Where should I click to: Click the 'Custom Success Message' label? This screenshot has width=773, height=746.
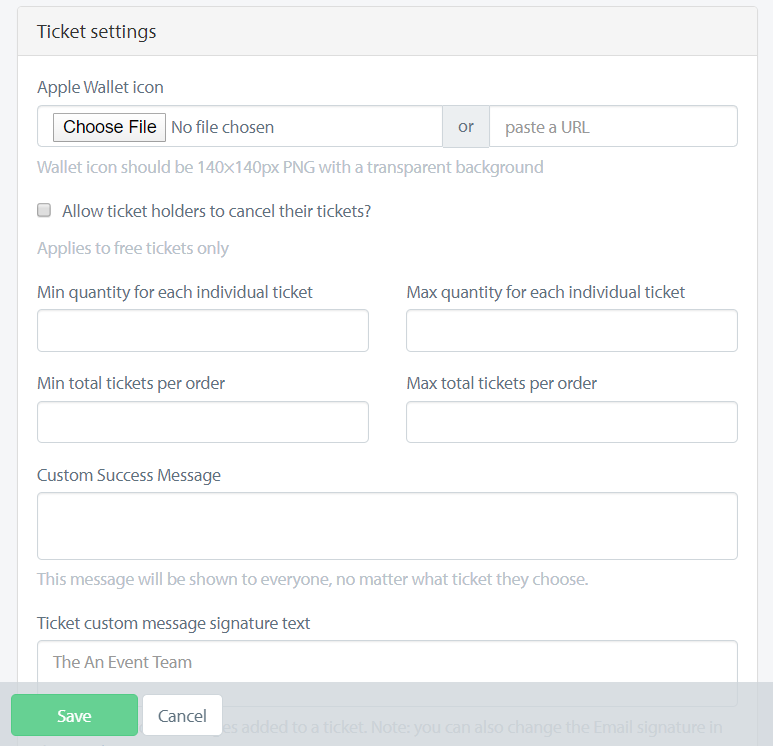[x=129, y=475]
